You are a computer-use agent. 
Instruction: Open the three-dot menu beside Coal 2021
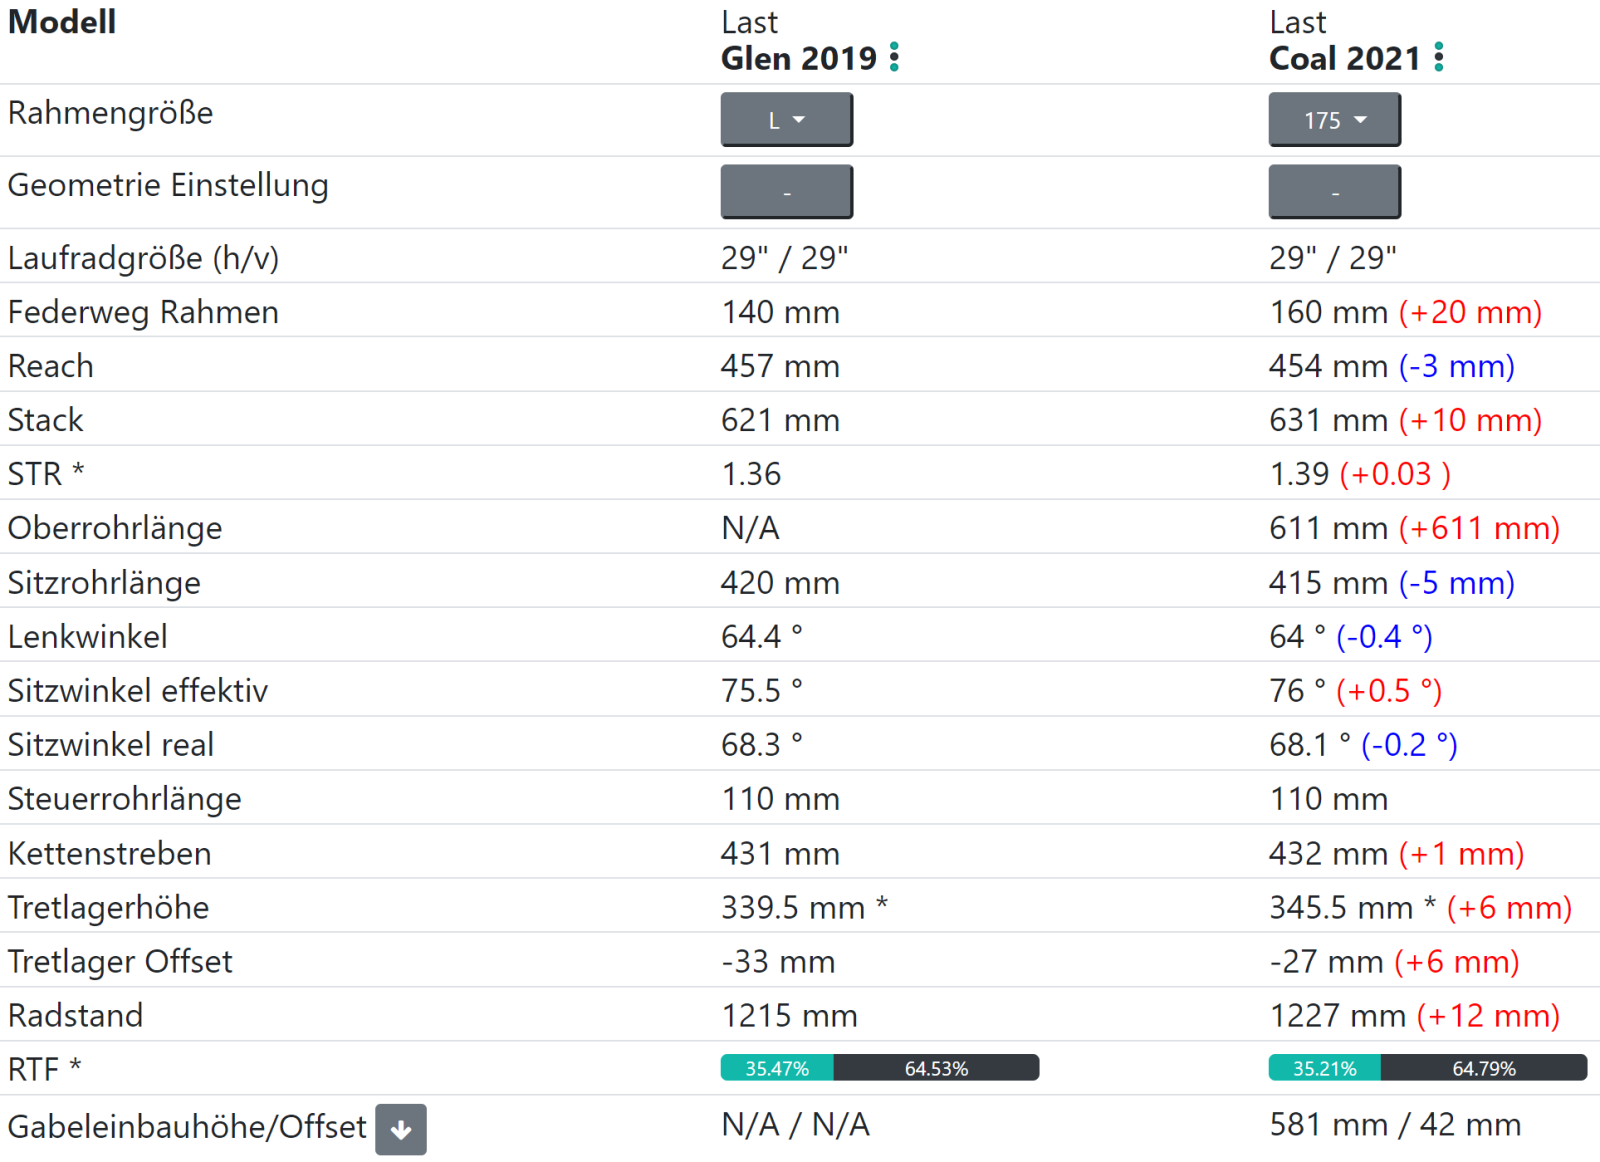[1438, 58]
